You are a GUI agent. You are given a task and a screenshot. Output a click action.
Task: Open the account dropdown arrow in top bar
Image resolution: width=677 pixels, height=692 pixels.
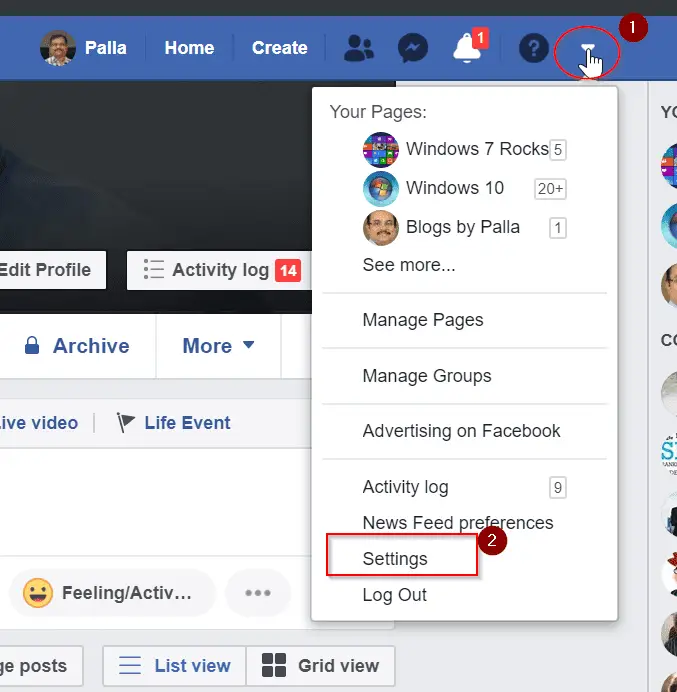pyautogui.click(x=587, y=48)
